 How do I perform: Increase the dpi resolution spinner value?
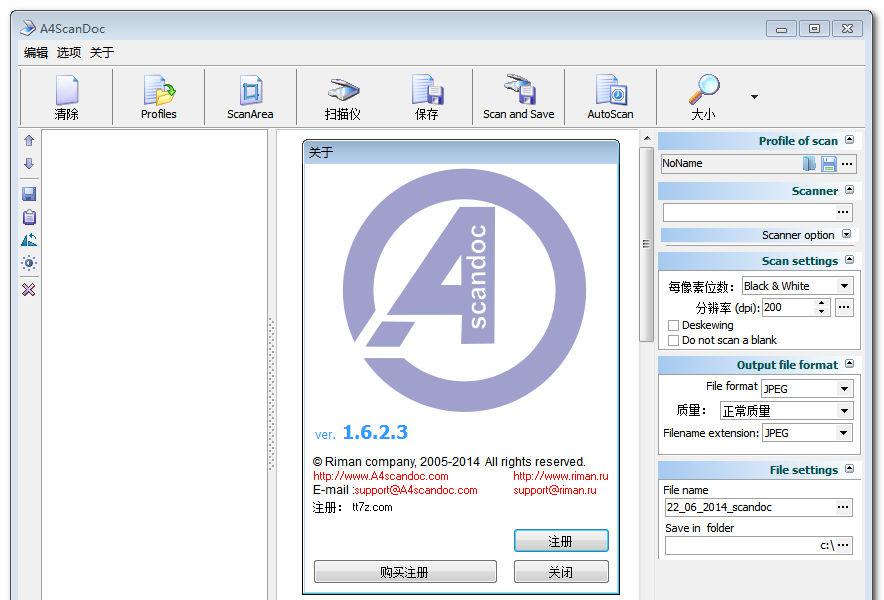(822, 303)
